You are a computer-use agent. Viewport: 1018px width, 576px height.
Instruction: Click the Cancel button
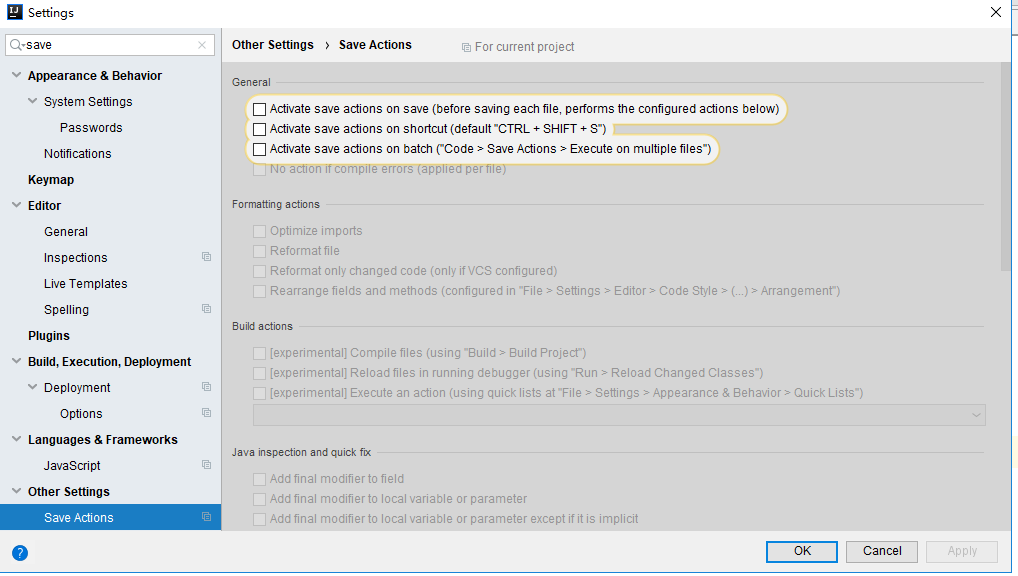pyautogui.click(x=882, y=551)
